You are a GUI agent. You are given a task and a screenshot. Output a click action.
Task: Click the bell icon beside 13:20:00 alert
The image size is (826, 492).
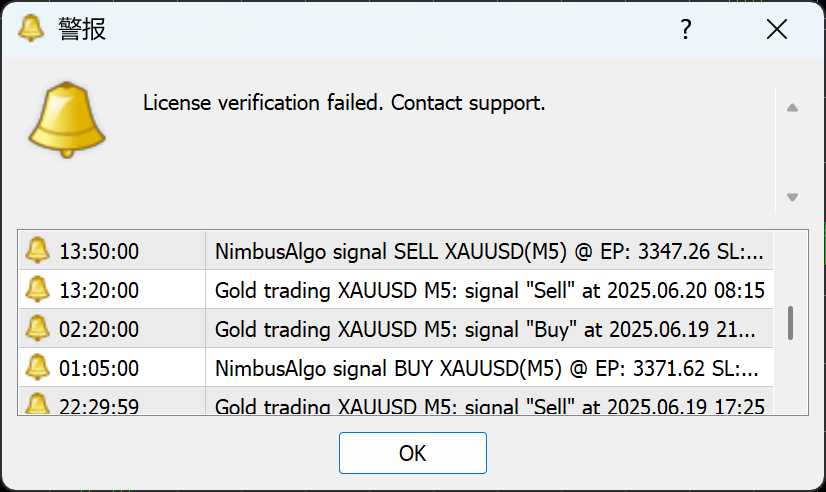(x=37, y=289)
